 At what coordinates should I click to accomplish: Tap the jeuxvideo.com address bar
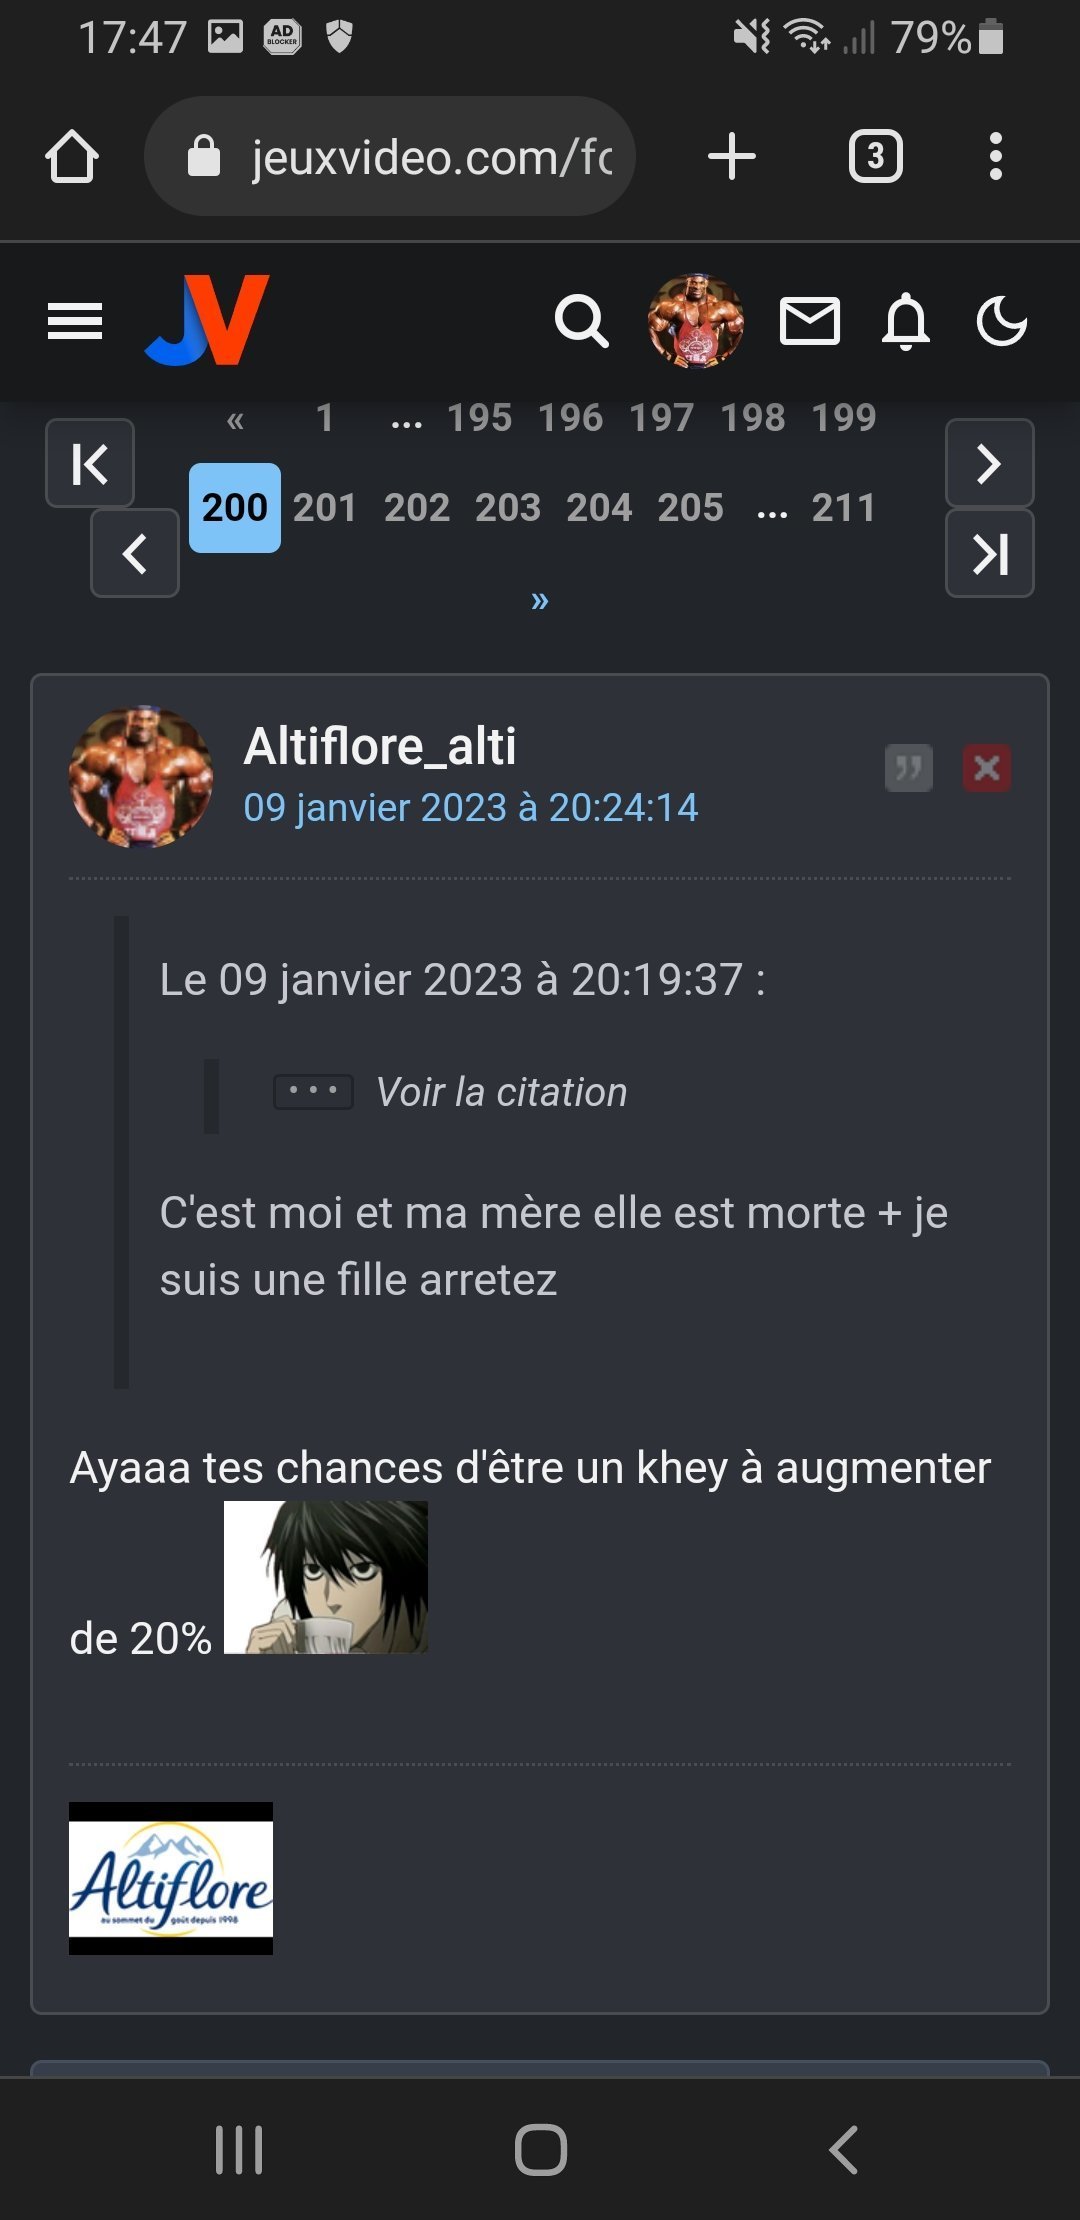[x=390, y=156]
